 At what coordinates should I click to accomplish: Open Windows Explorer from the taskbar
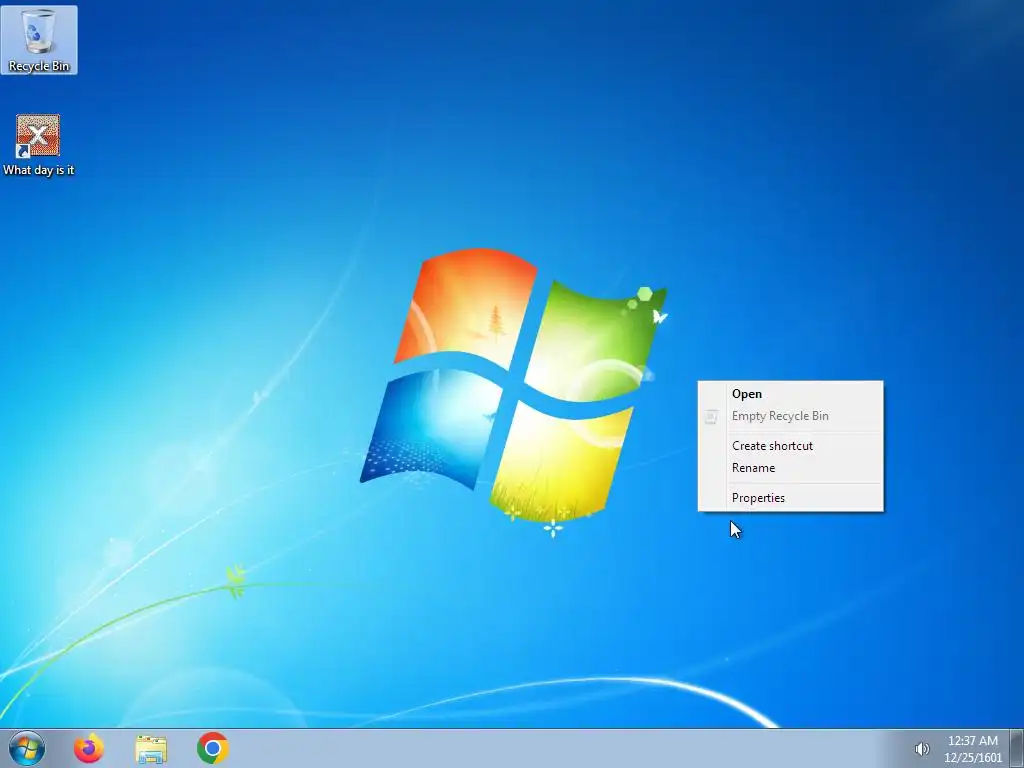(x=151, y=748)
